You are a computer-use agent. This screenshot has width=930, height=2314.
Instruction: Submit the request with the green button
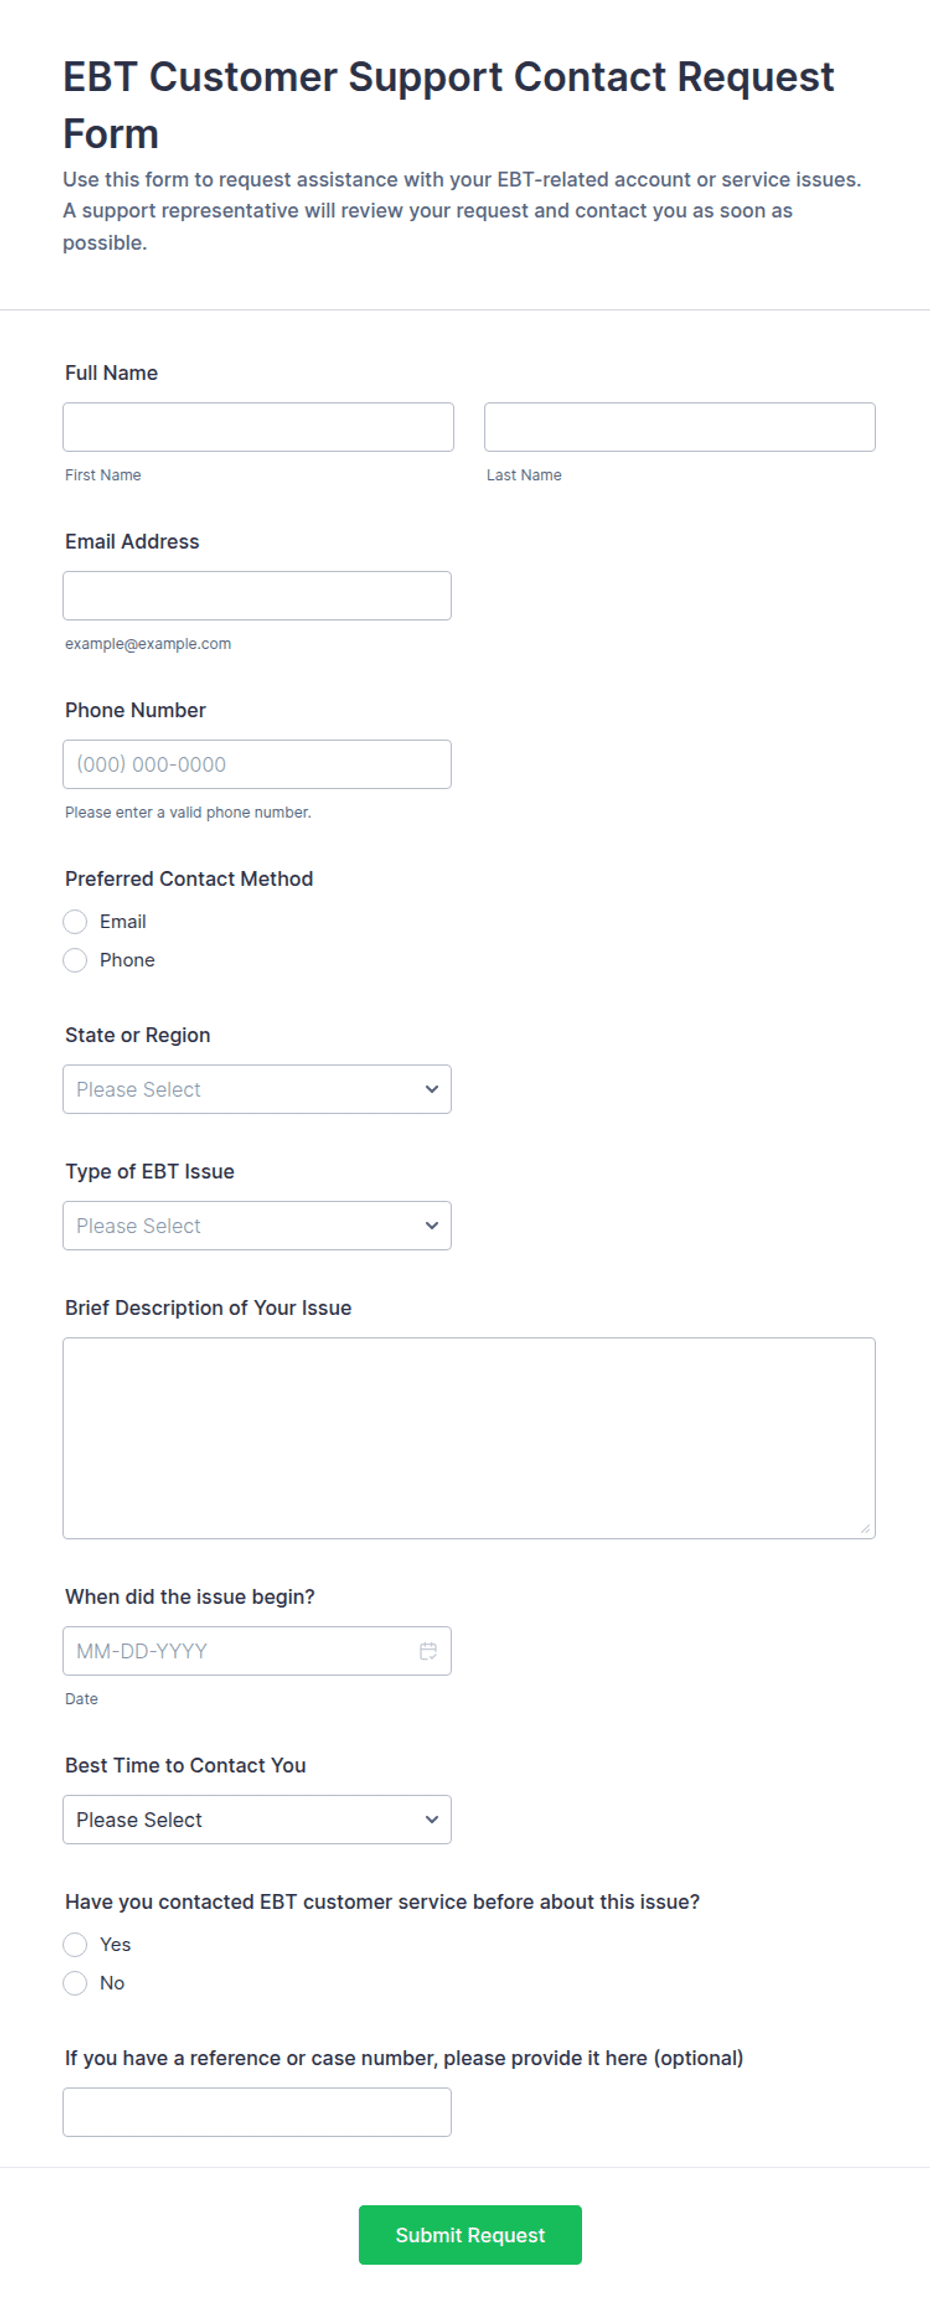(x=470, y=2234)
